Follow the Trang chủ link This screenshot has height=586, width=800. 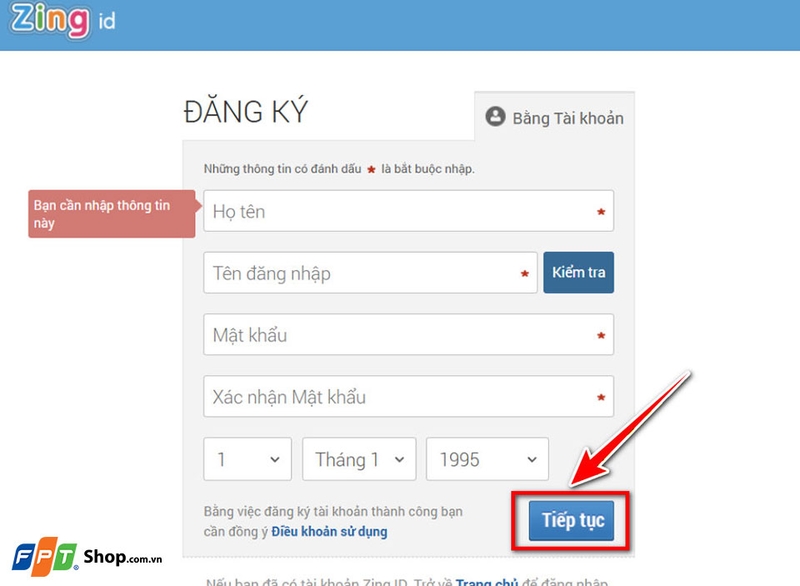coord(487,581)
